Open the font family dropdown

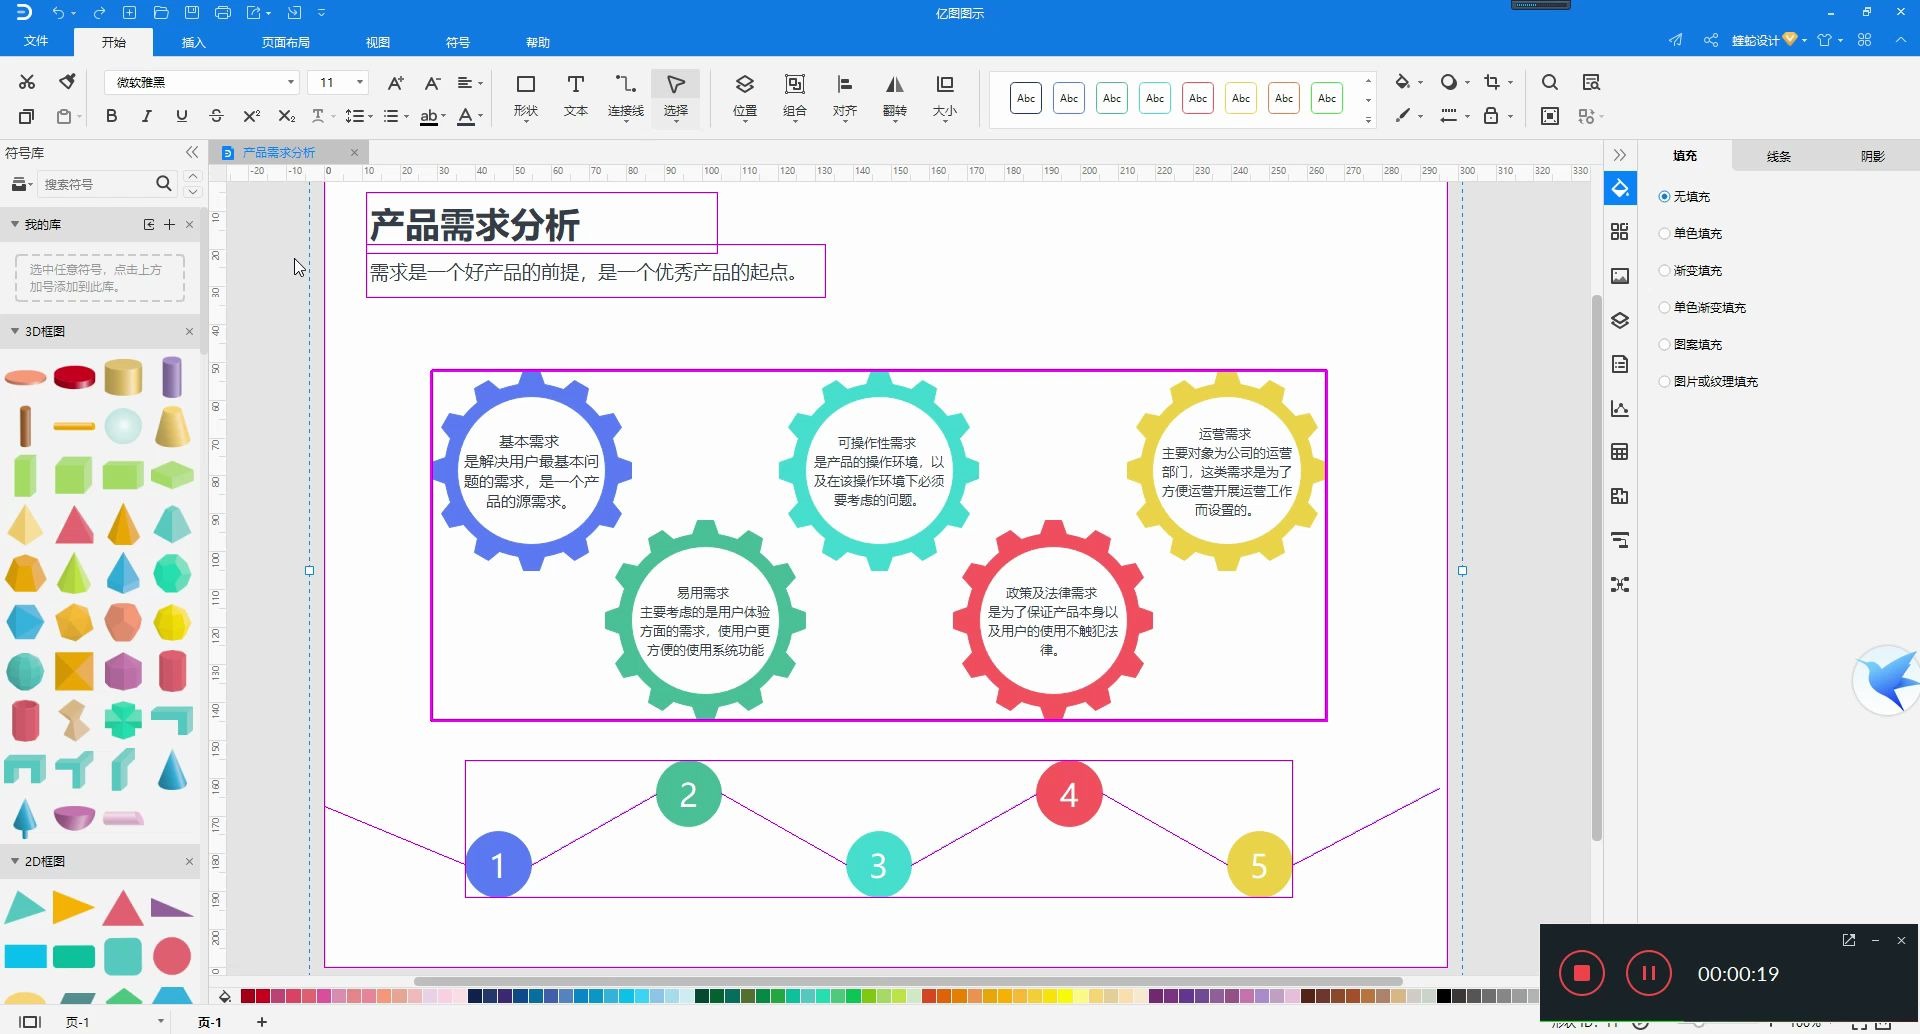click(x=289, y=81)
